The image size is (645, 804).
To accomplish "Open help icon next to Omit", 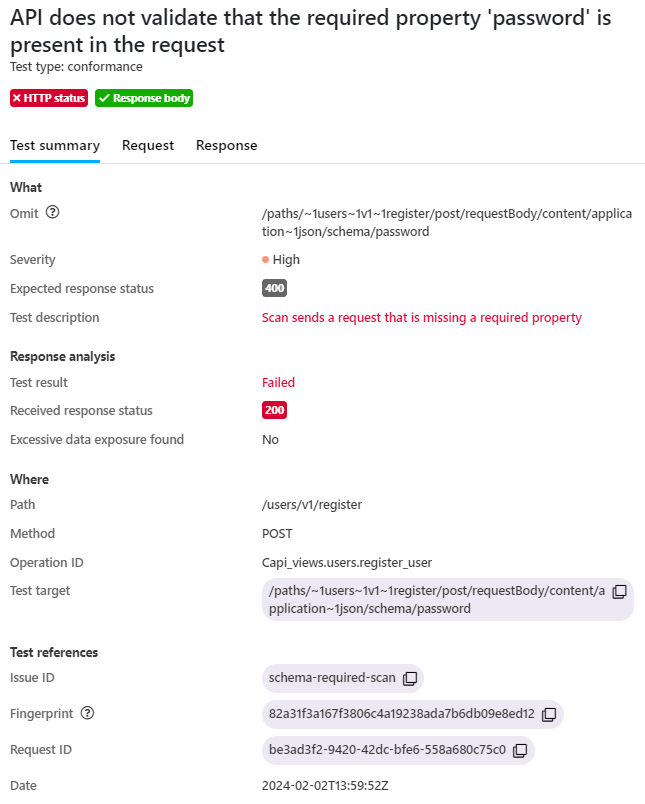I will click(53, 212).
